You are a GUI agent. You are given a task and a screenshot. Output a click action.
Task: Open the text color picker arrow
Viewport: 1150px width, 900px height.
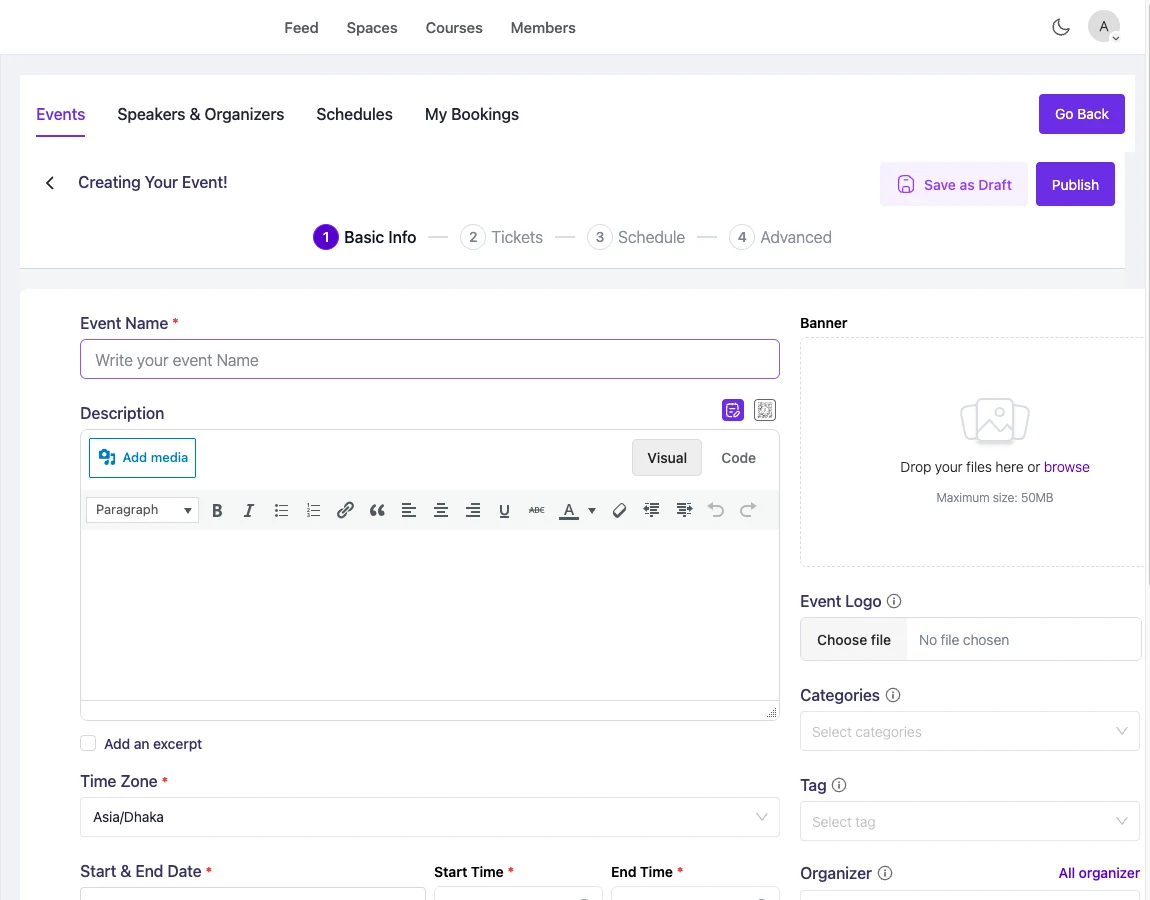592,511
